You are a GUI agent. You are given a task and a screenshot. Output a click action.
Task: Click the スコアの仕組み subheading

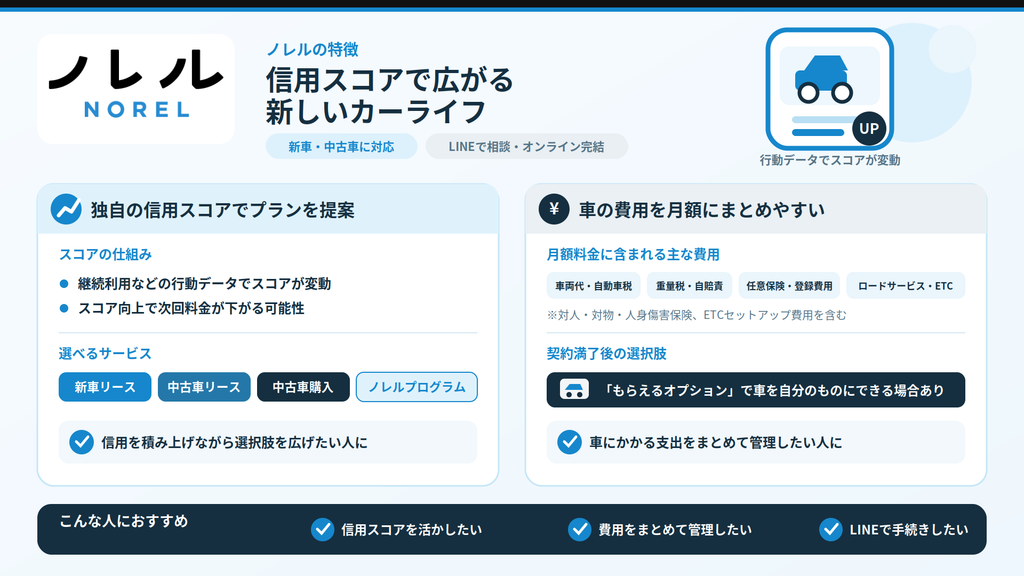[105, 254]
